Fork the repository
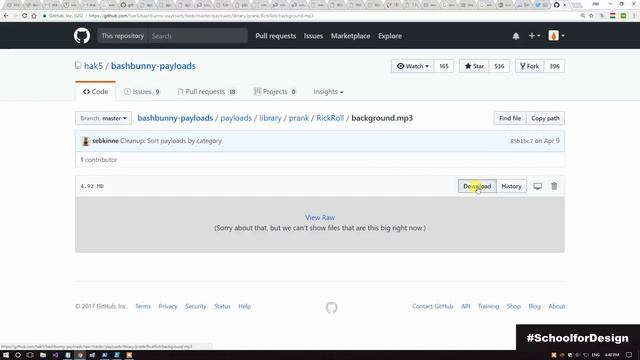 529,66
